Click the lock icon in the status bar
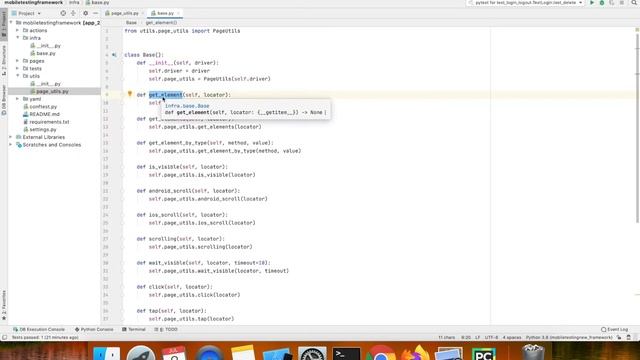Viewport: 640px width, 360px height. [619, 338]
